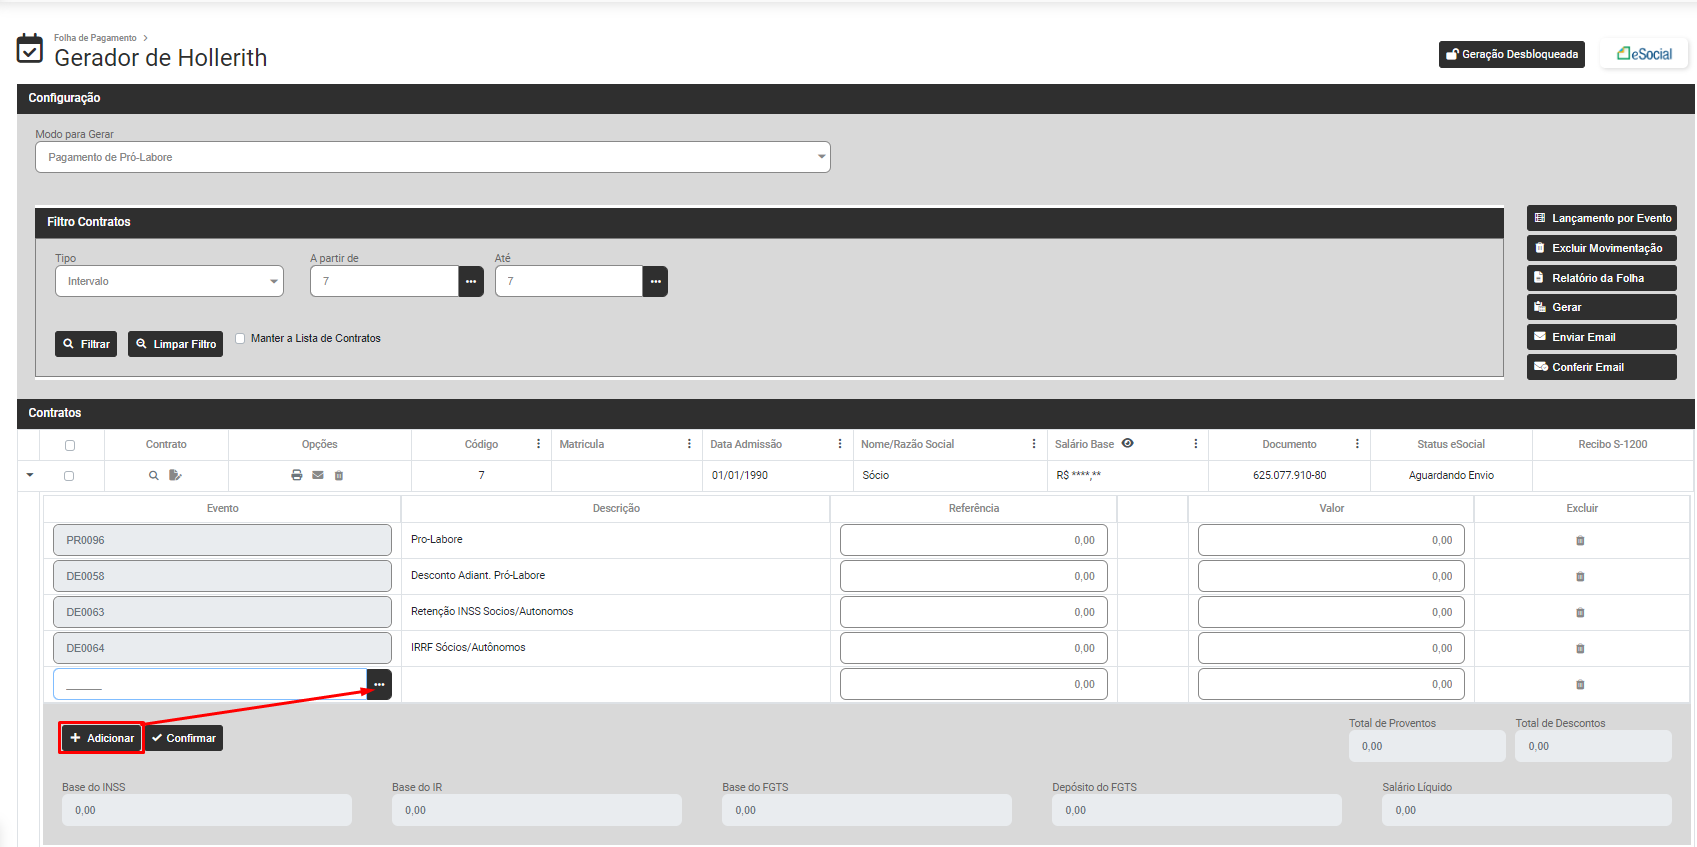
Task: Collapse the expanded contract row arrow
Action: pyautogui.click(x=30, y=475)
